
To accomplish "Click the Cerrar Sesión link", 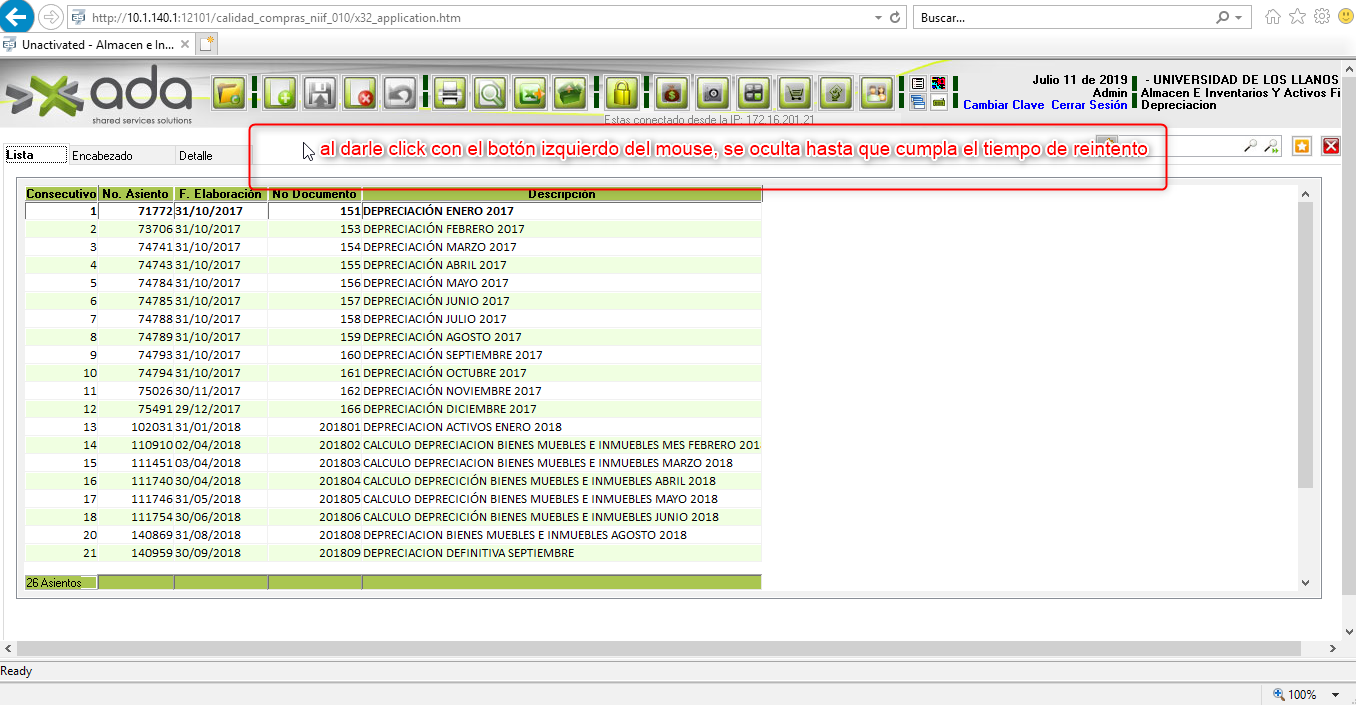I will [x=1088, y=105].
